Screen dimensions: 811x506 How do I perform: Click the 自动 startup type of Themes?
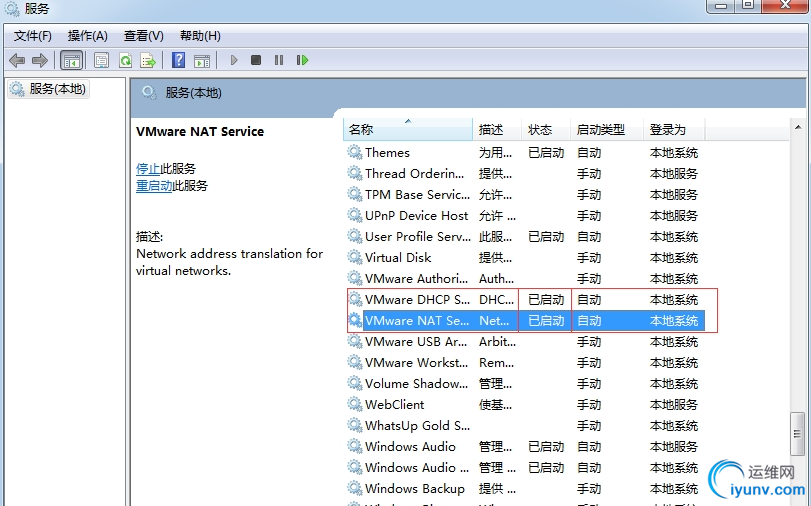click(589, 153)
